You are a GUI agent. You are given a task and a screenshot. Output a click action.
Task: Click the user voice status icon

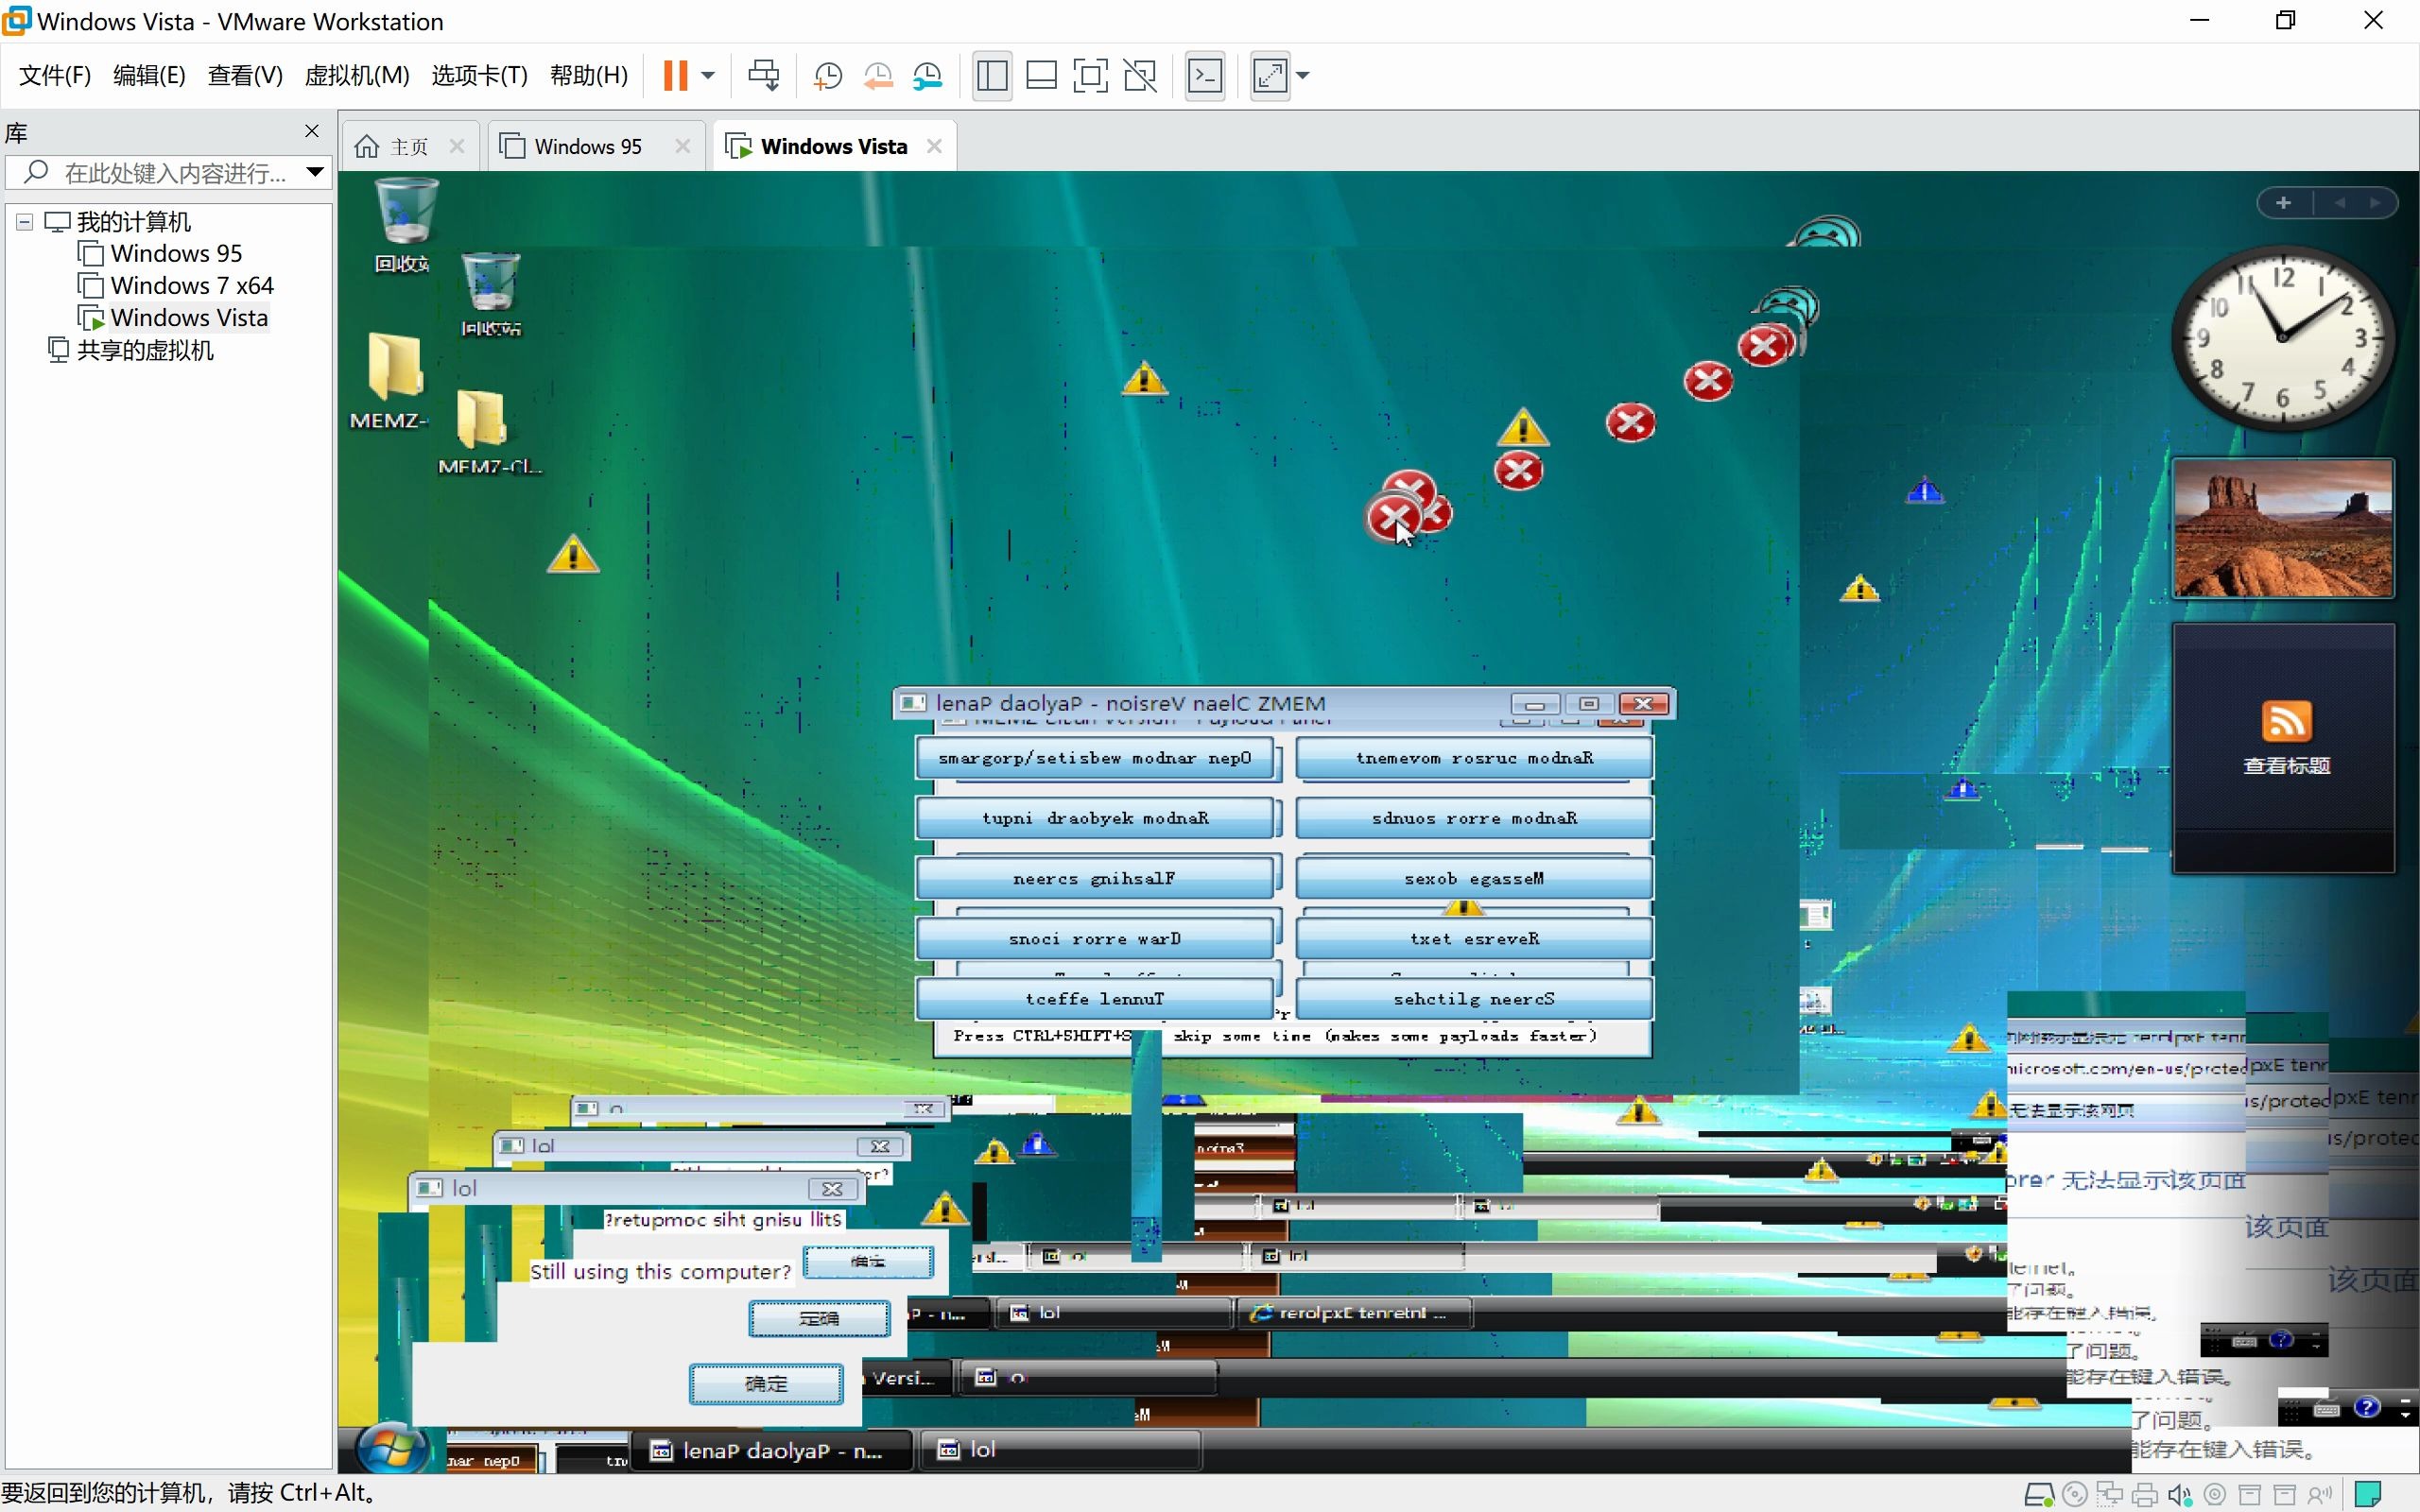(2320, 1495)
